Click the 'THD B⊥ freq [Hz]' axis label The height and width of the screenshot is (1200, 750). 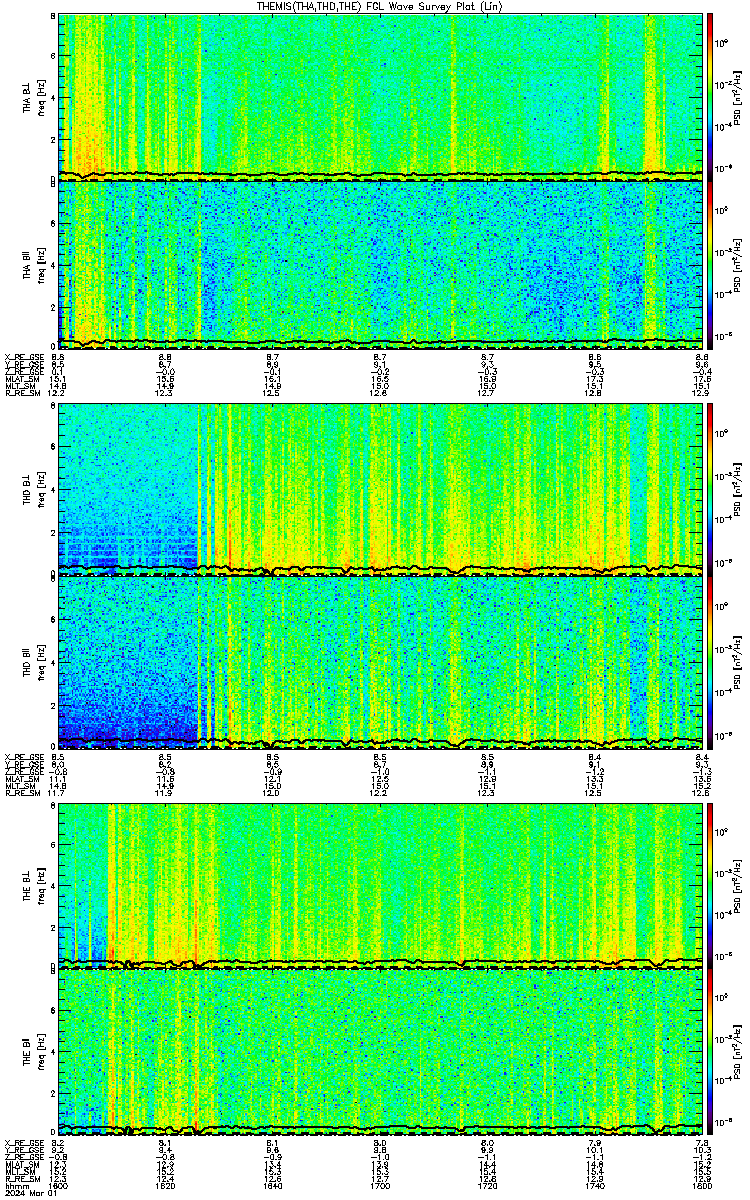click(x=33, y=489)
